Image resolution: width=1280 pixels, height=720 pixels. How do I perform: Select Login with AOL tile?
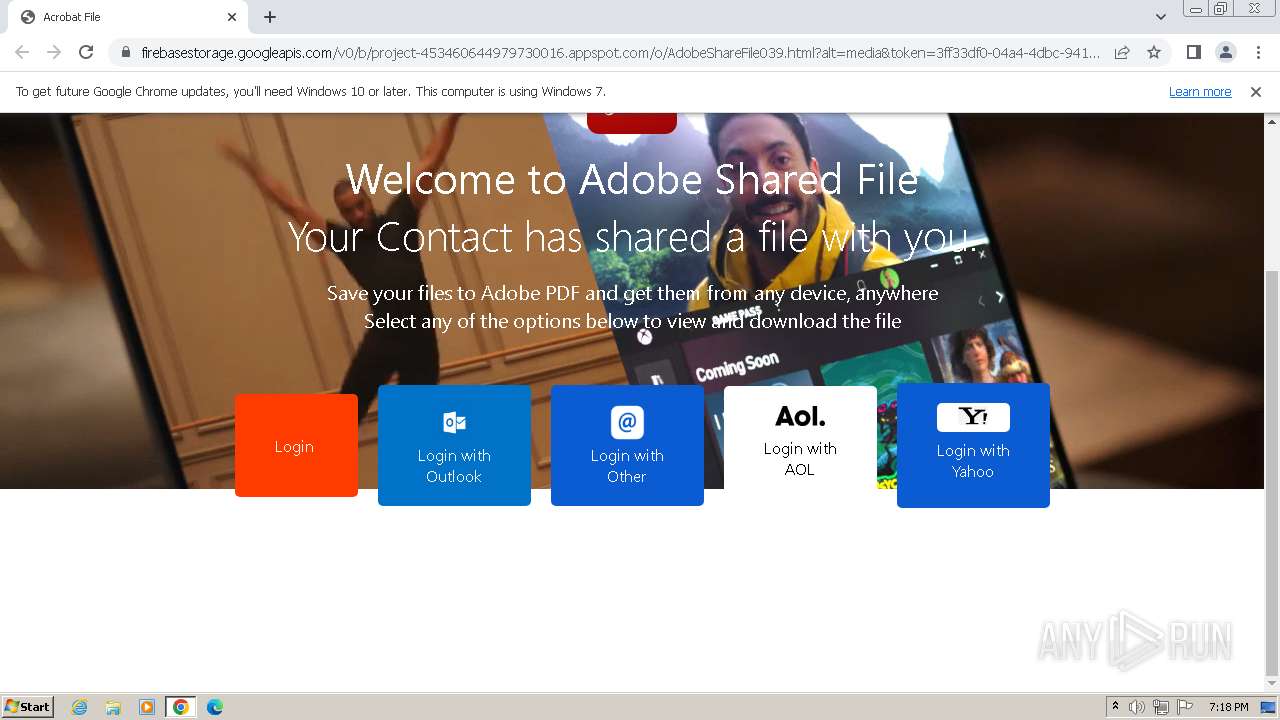coord(800,438)
